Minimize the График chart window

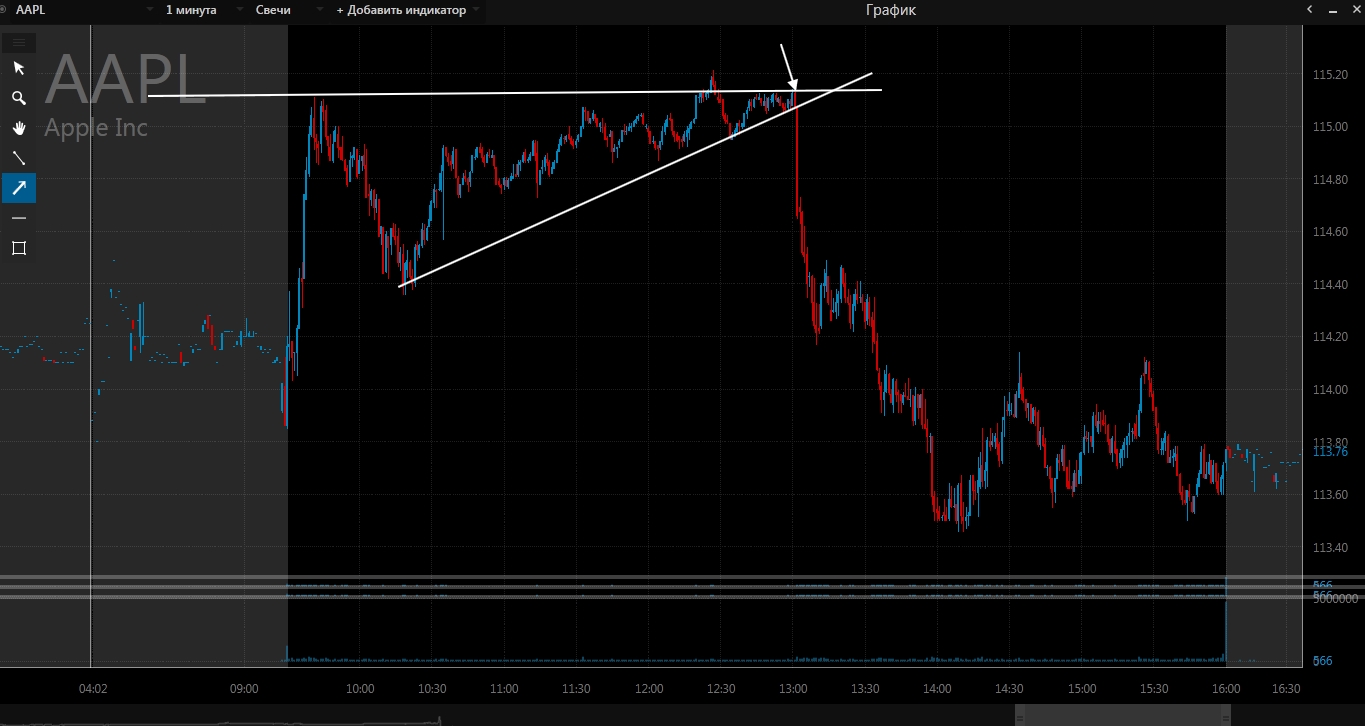coord(1331,10)
